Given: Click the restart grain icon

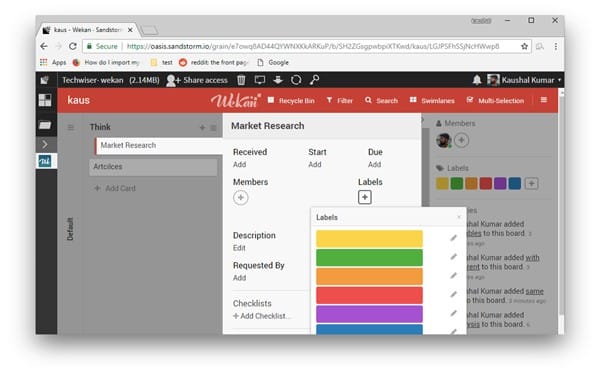Looking at the screenshot, I should (x=296, y=80).
